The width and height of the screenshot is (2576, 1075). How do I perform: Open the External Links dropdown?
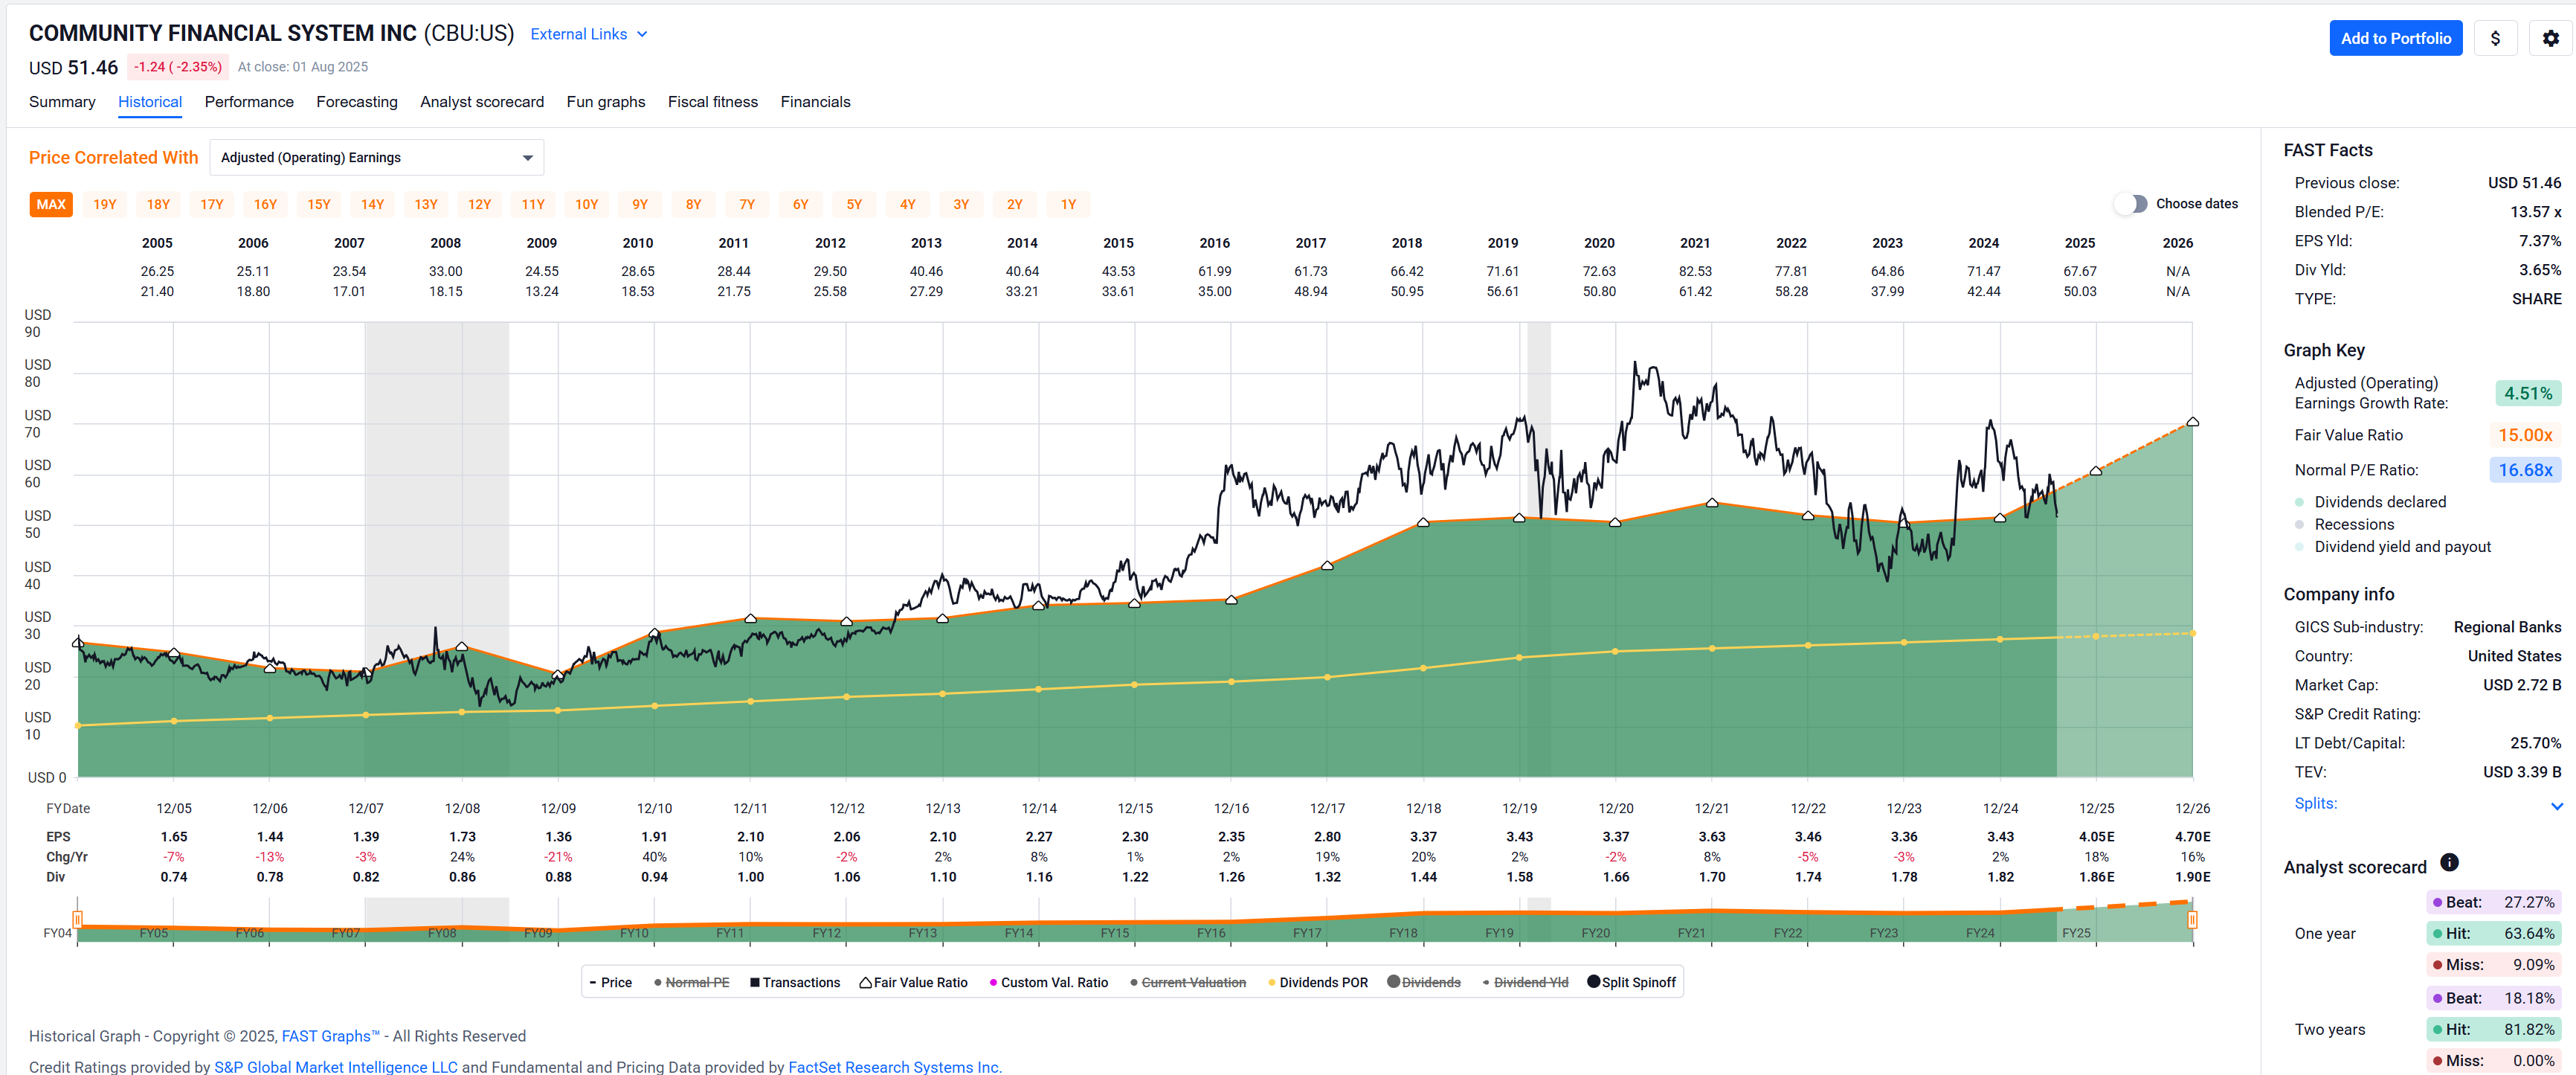(x=589, y=34)
